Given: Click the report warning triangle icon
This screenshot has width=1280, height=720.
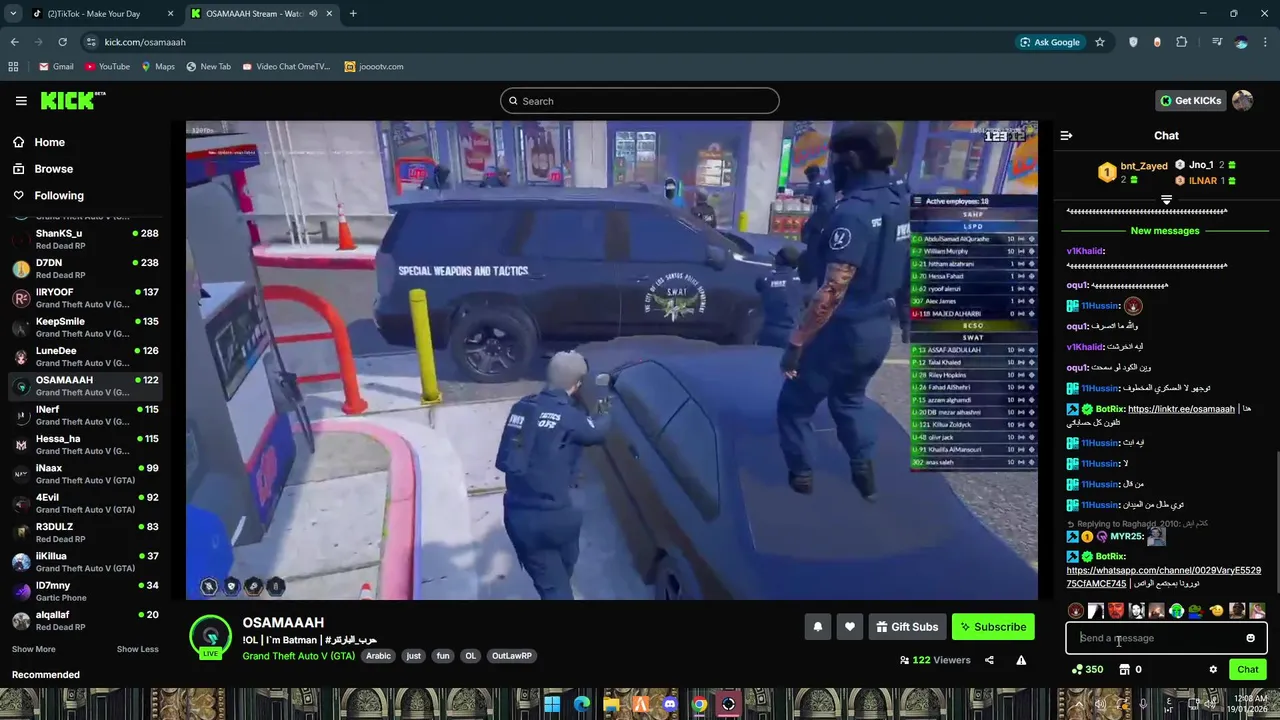Looking at the screenshot, I should [1021, 660].
